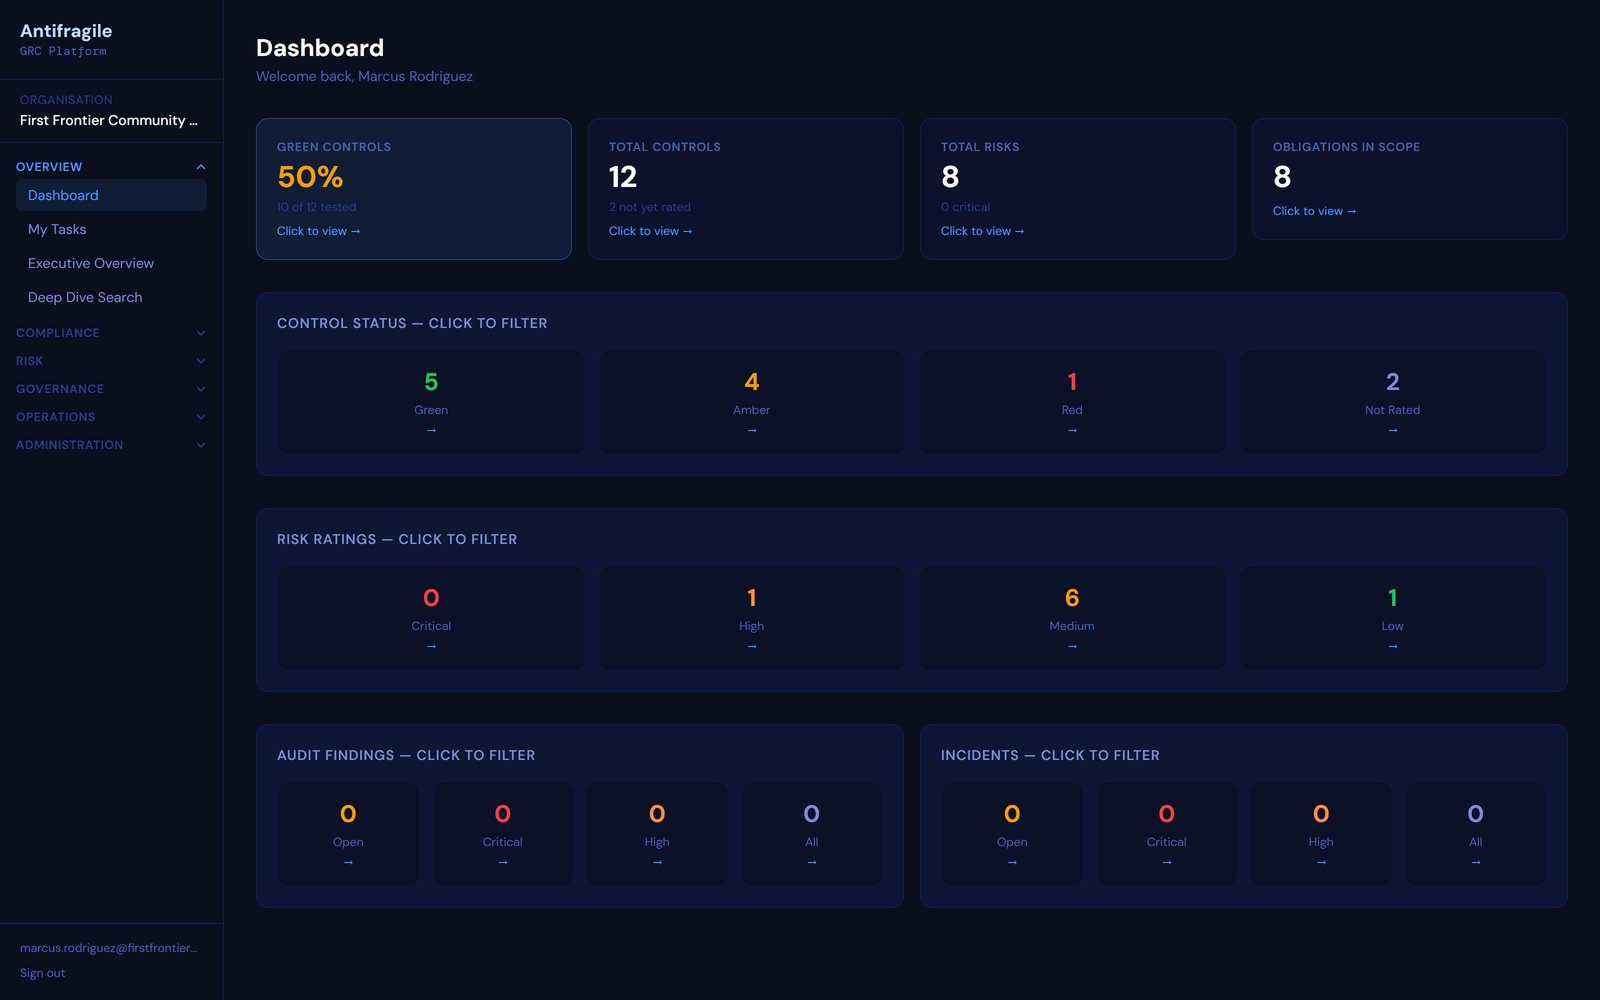Open Executive Overview page
This screenshot has width=1600, height=1000.
(111, 263)
